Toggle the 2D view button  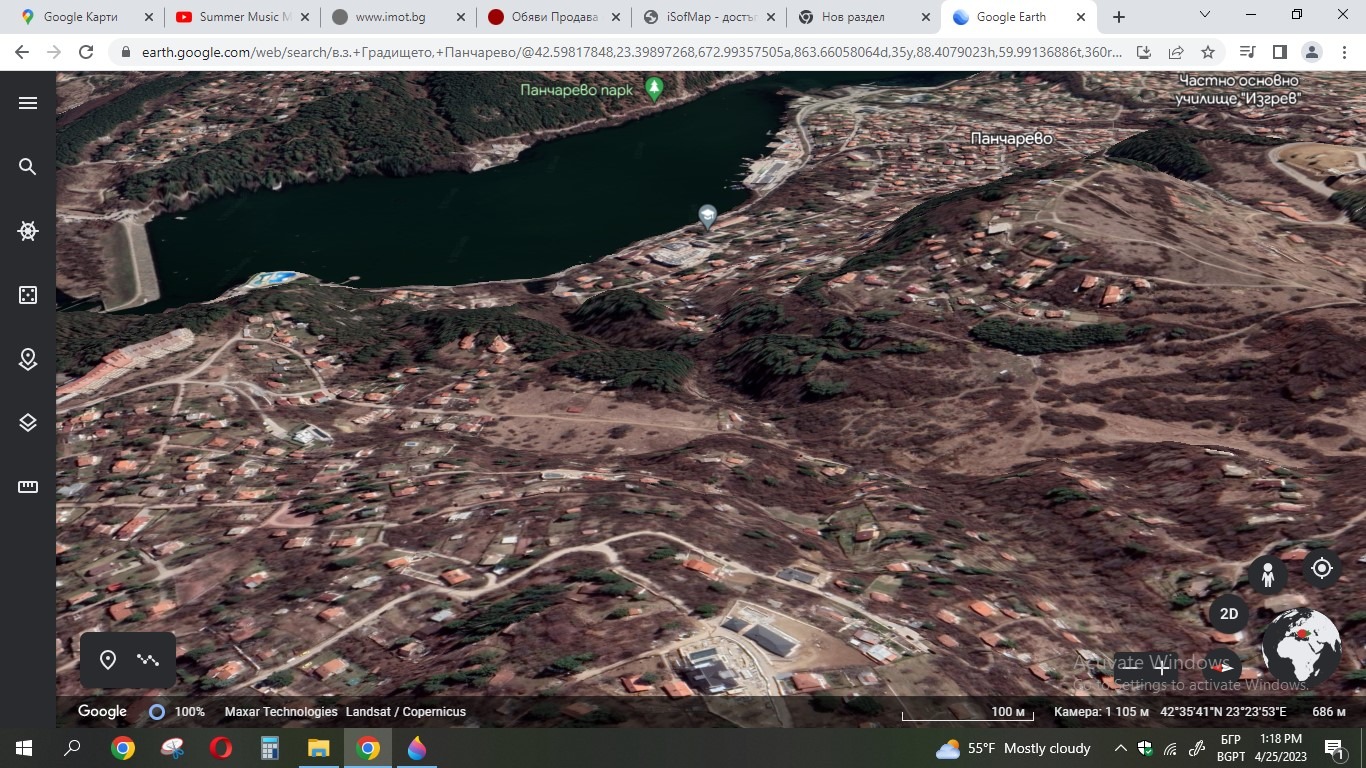tap(1229, 614)
